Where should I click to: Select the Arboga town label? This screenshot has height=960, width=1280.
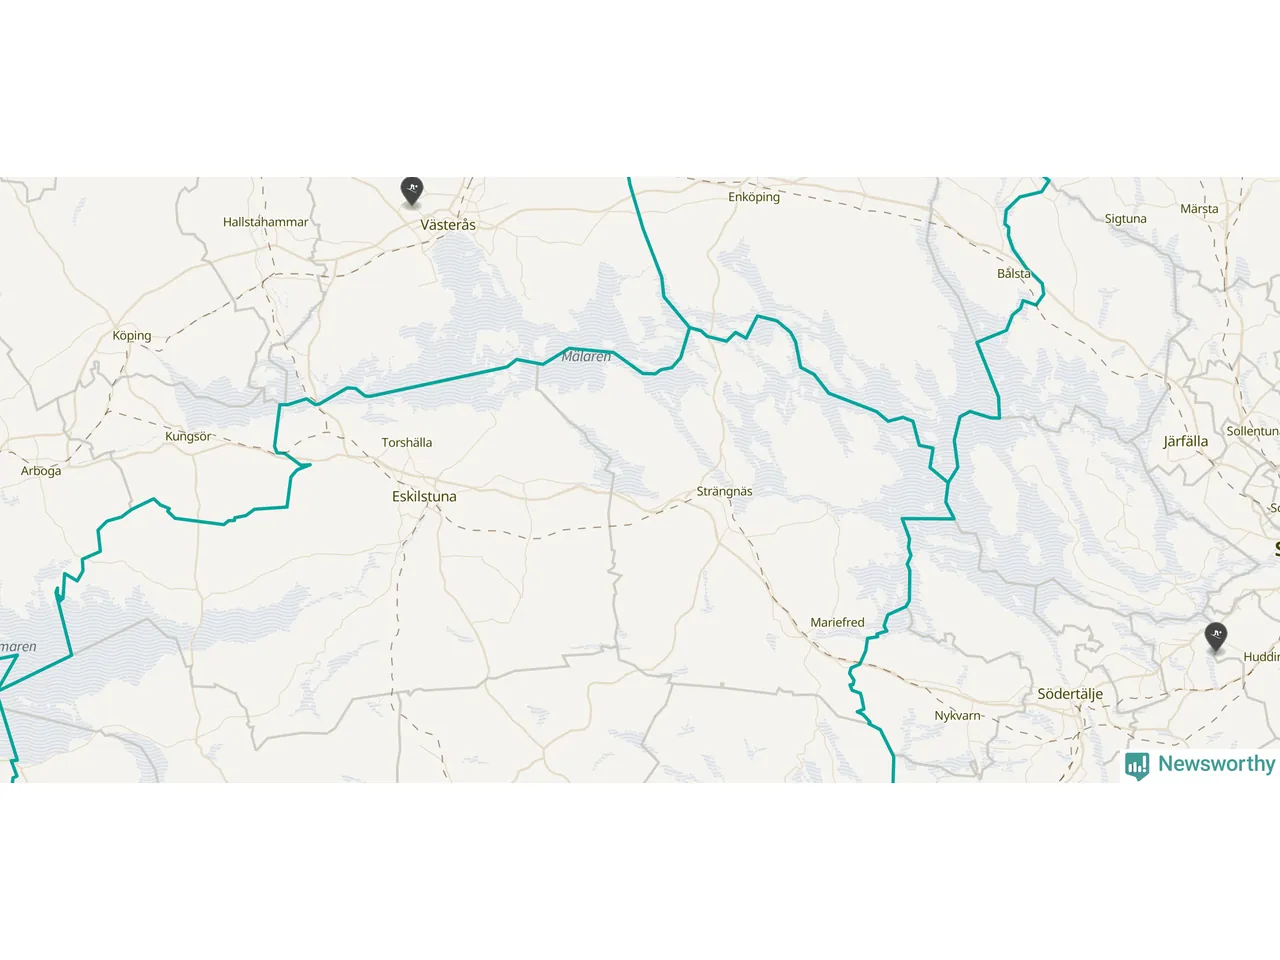(41, 471)
